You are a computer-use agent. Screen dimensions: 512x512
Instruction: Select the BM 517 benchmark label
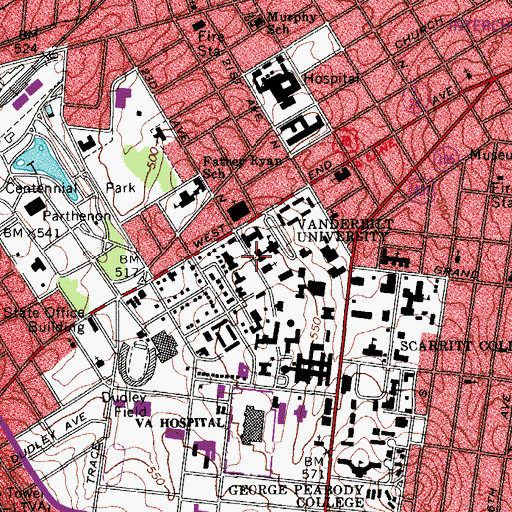128,266
